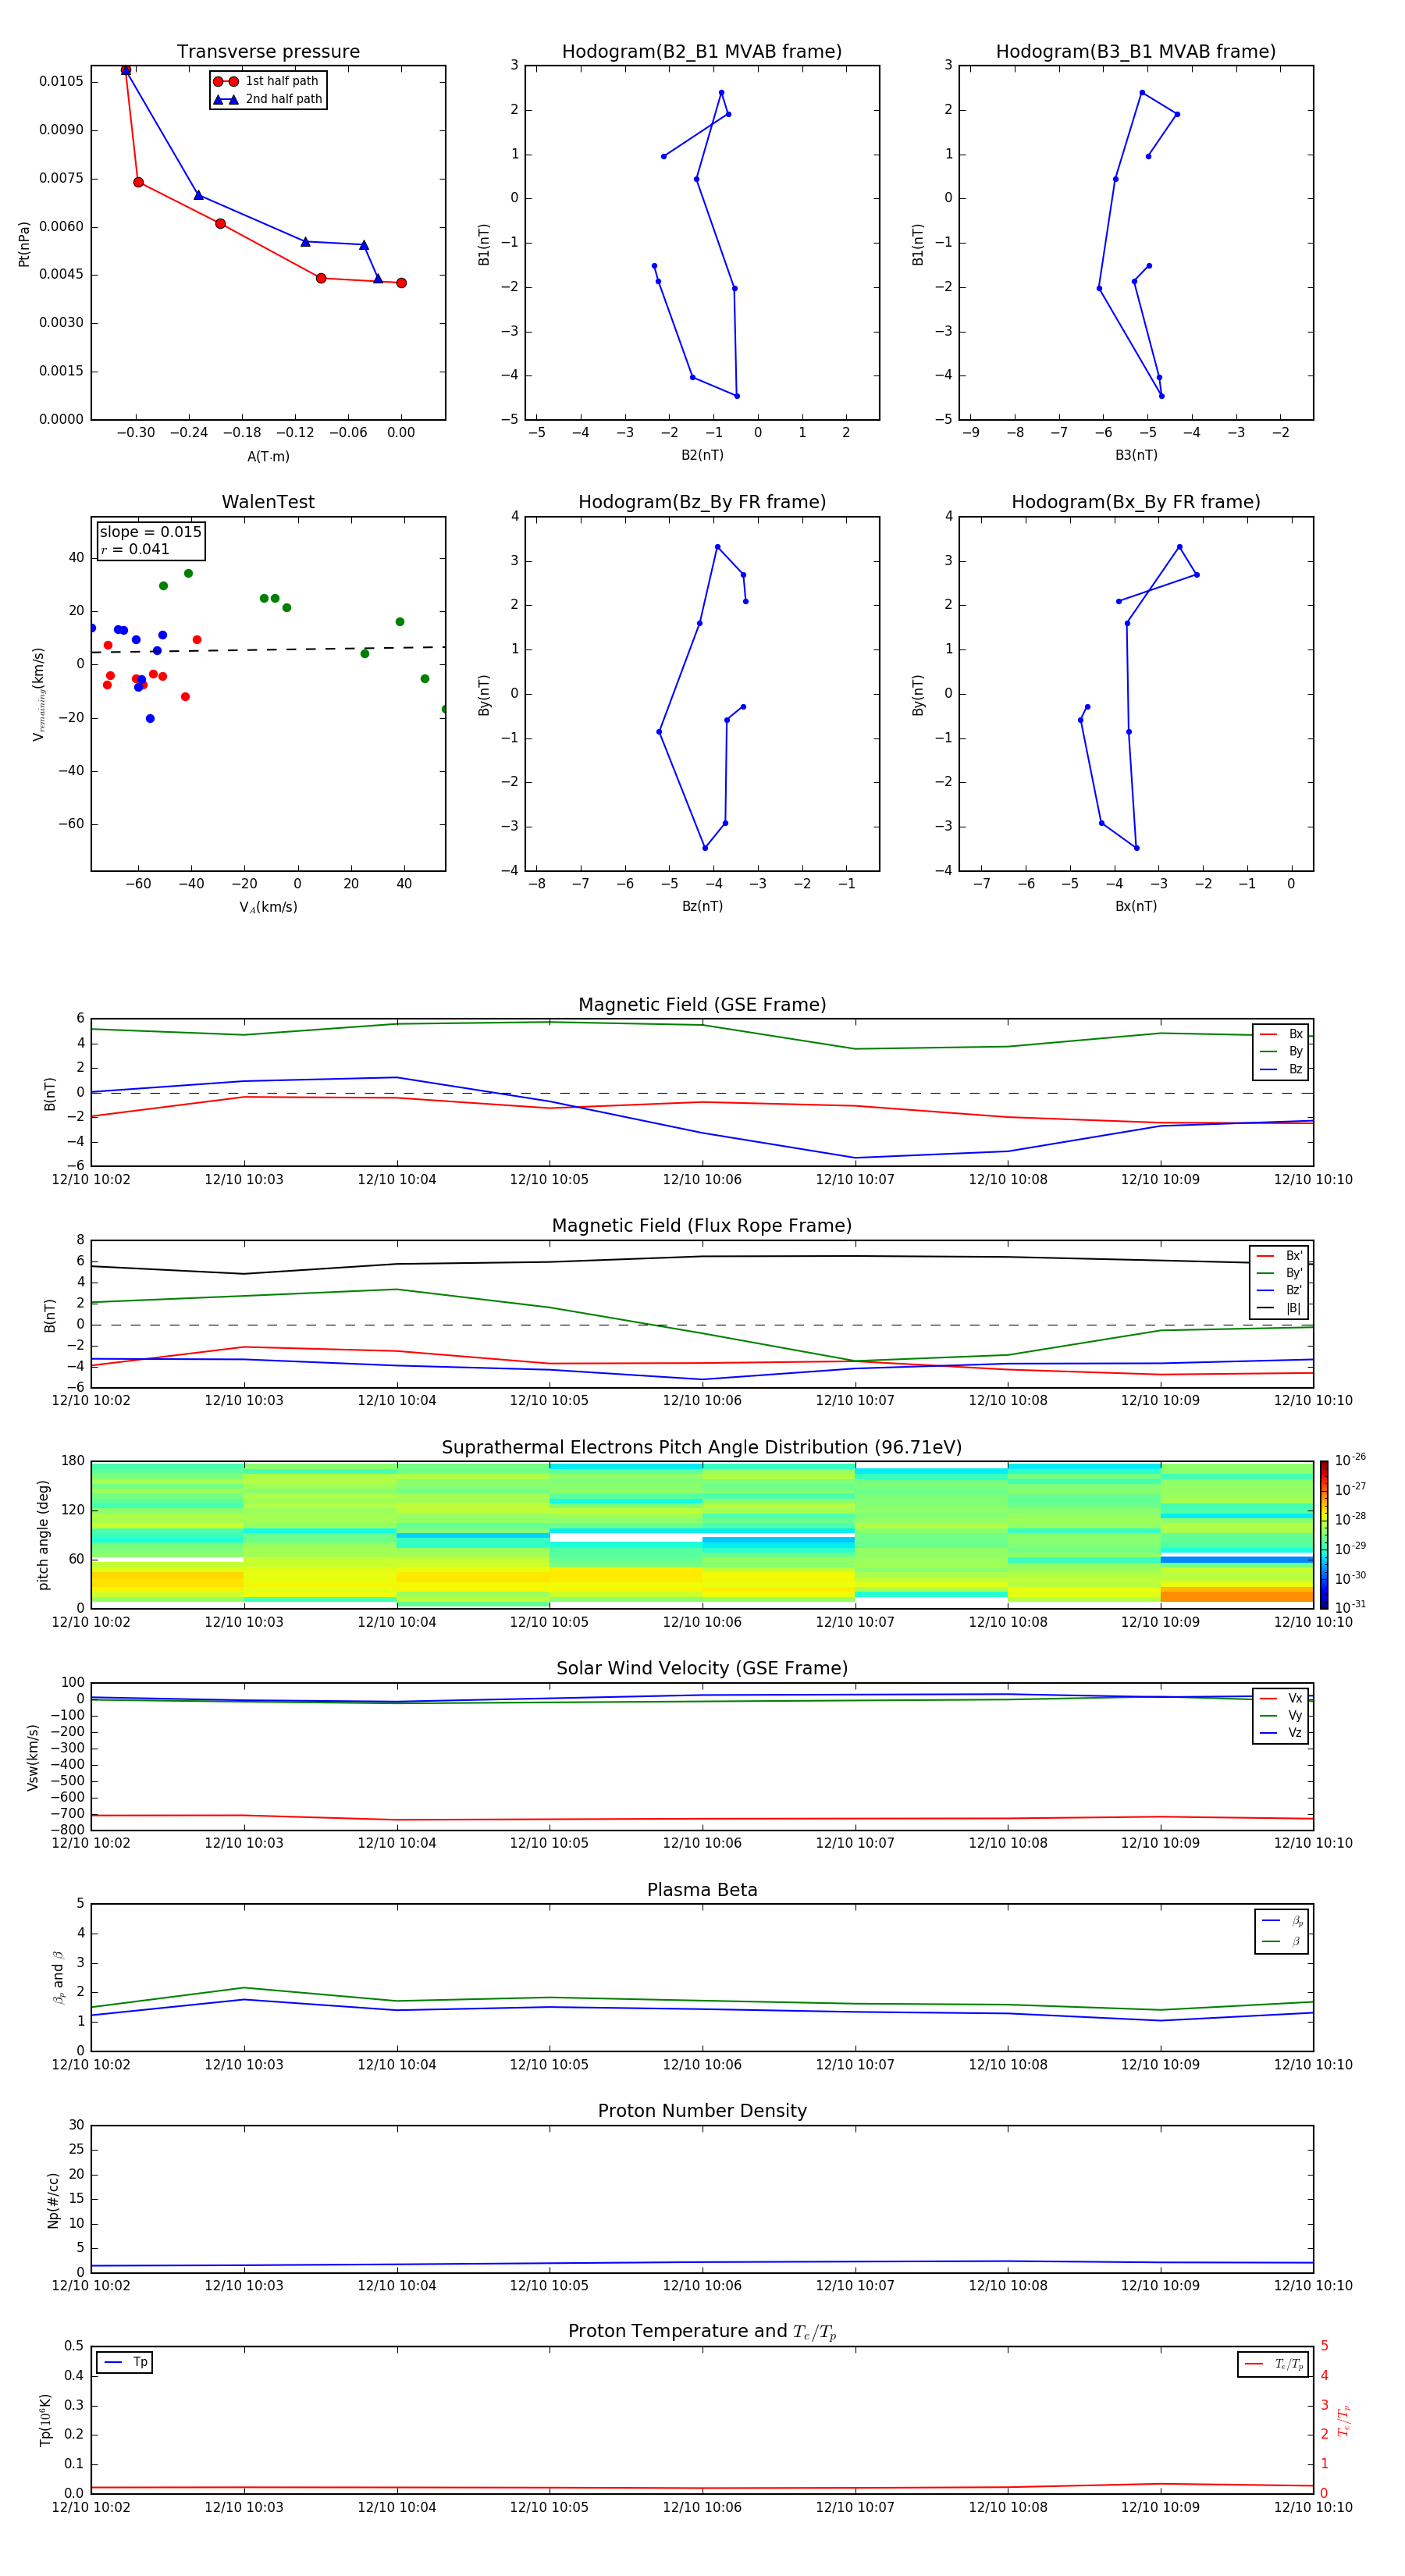The image size is (1405, 2576).
Task: Click the "Proton Temperature and Te/Tp" title
Action: 702,2332
